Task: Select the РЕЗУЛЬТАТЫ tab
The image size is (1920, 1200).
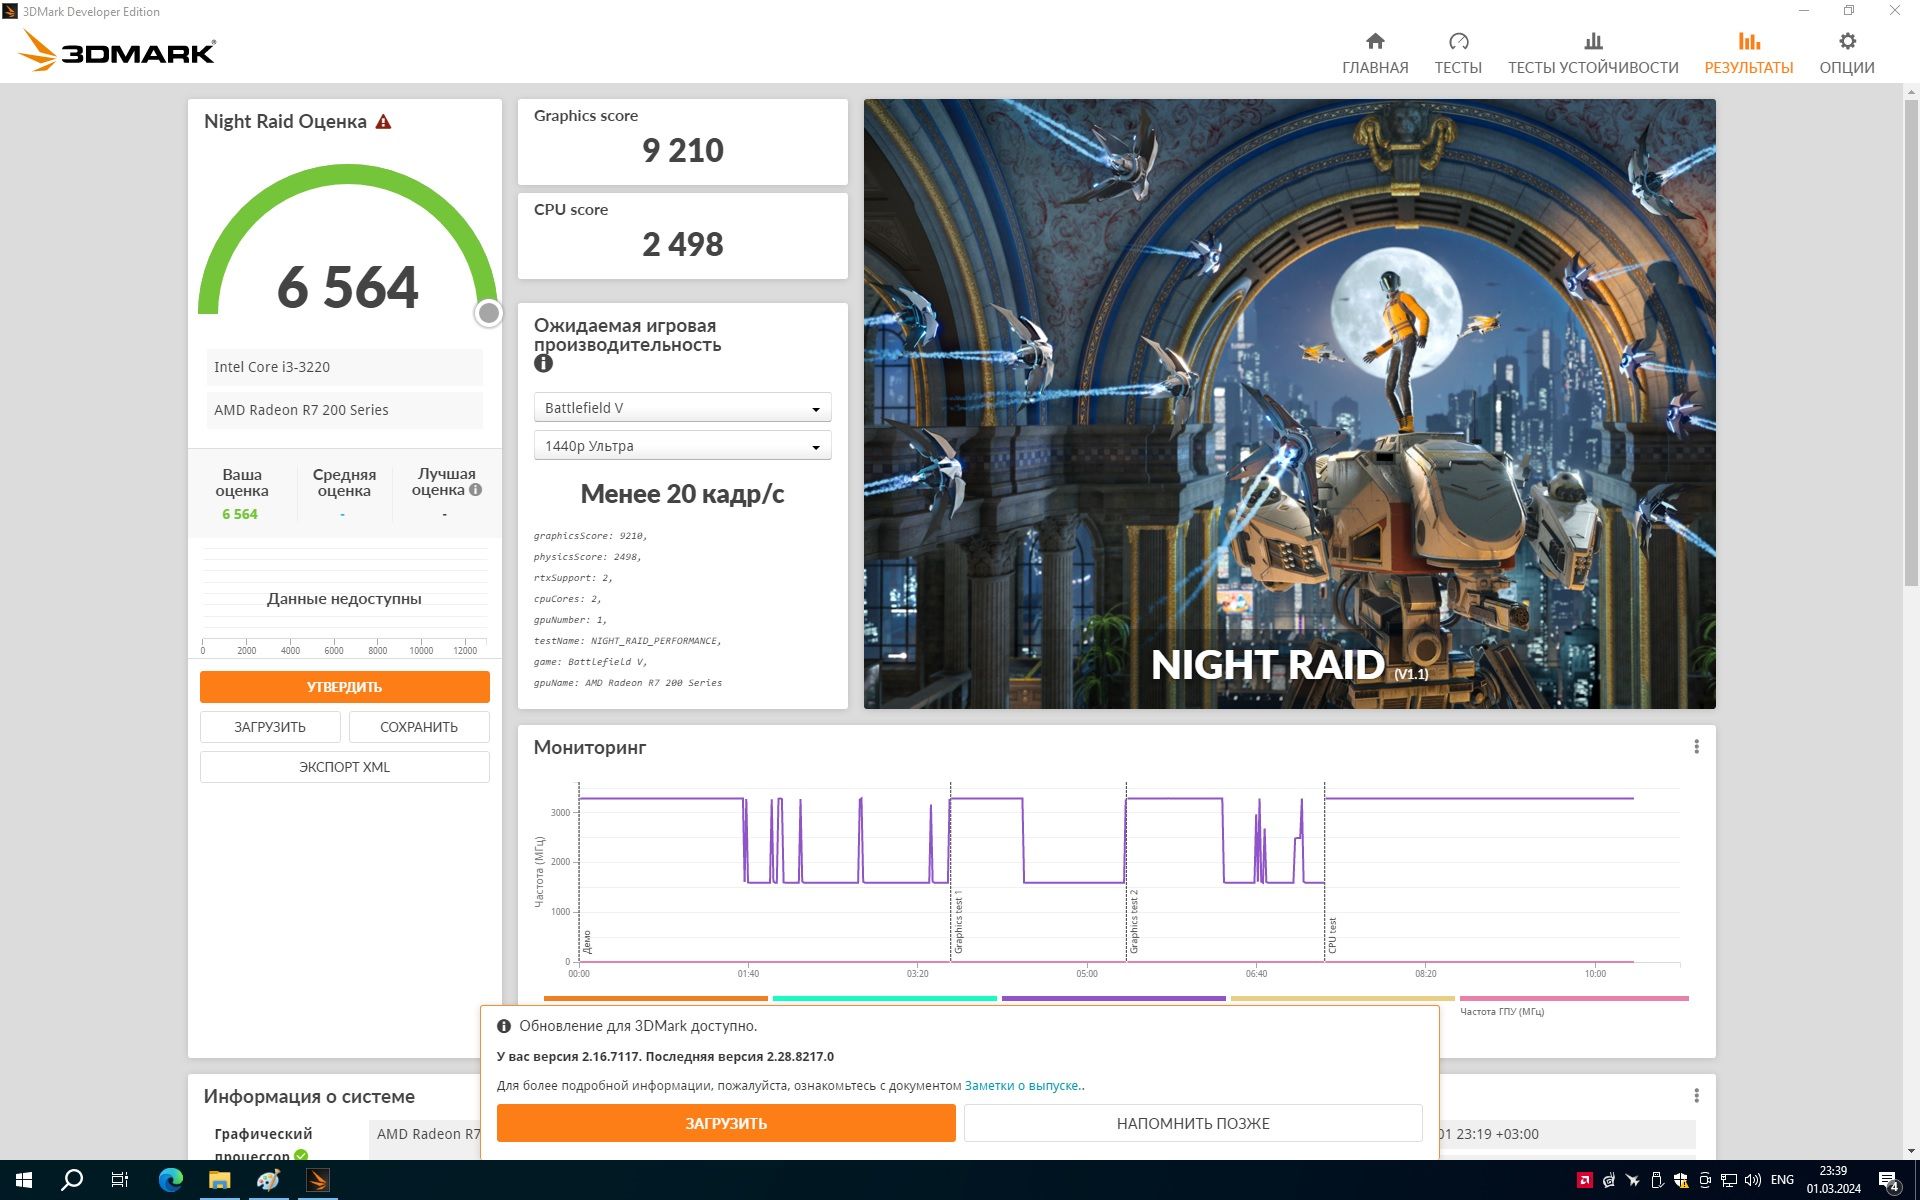Action: [x=1749, y=53]
